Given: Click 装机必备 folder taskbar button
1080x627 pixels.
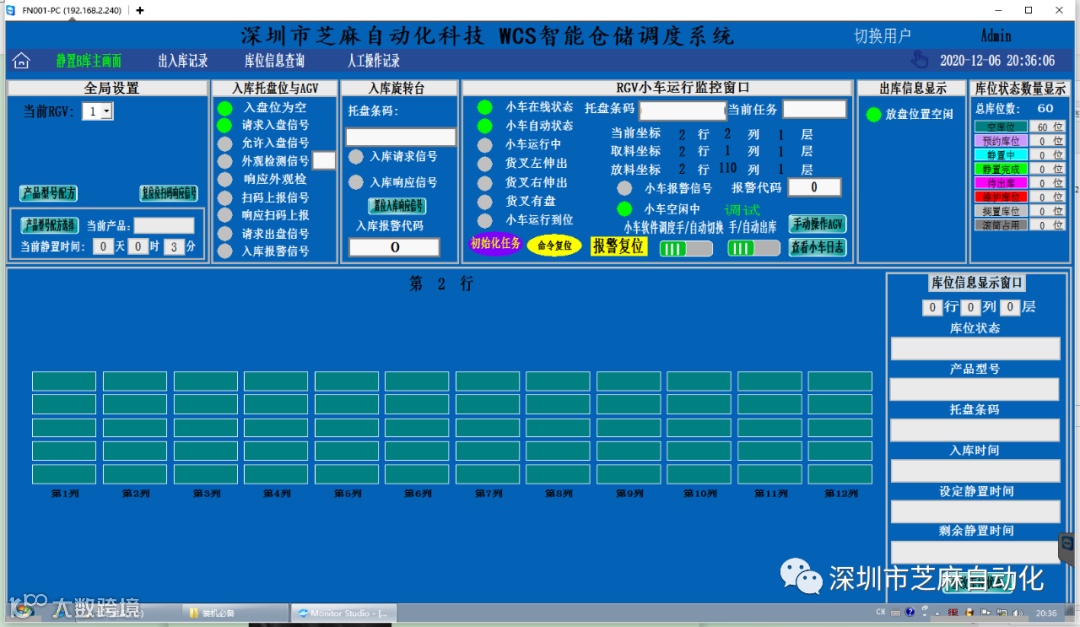Looking at the screenshot, I should 234,613.
